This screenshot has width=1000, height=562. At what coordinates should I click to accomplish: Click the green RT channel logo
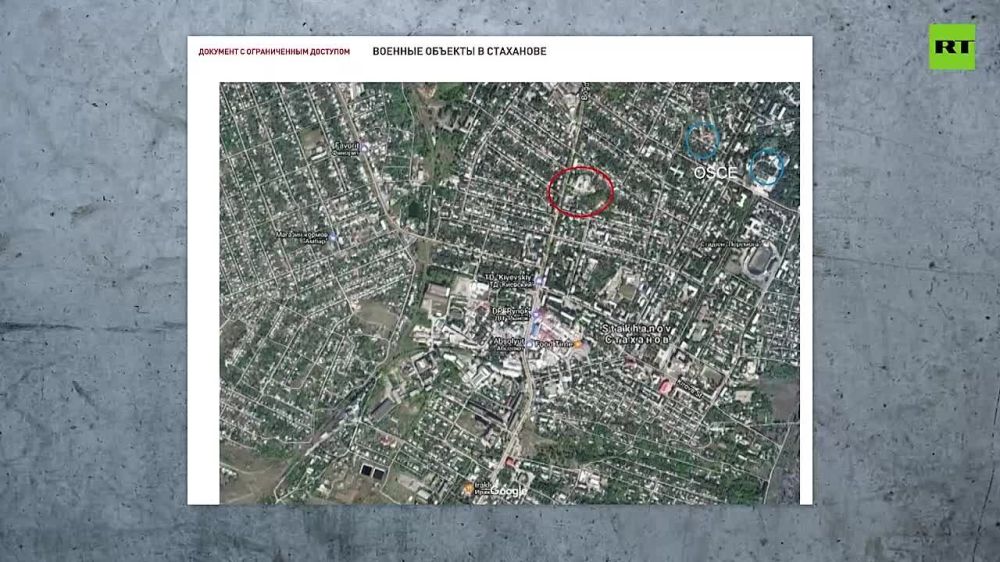point(952,47)
